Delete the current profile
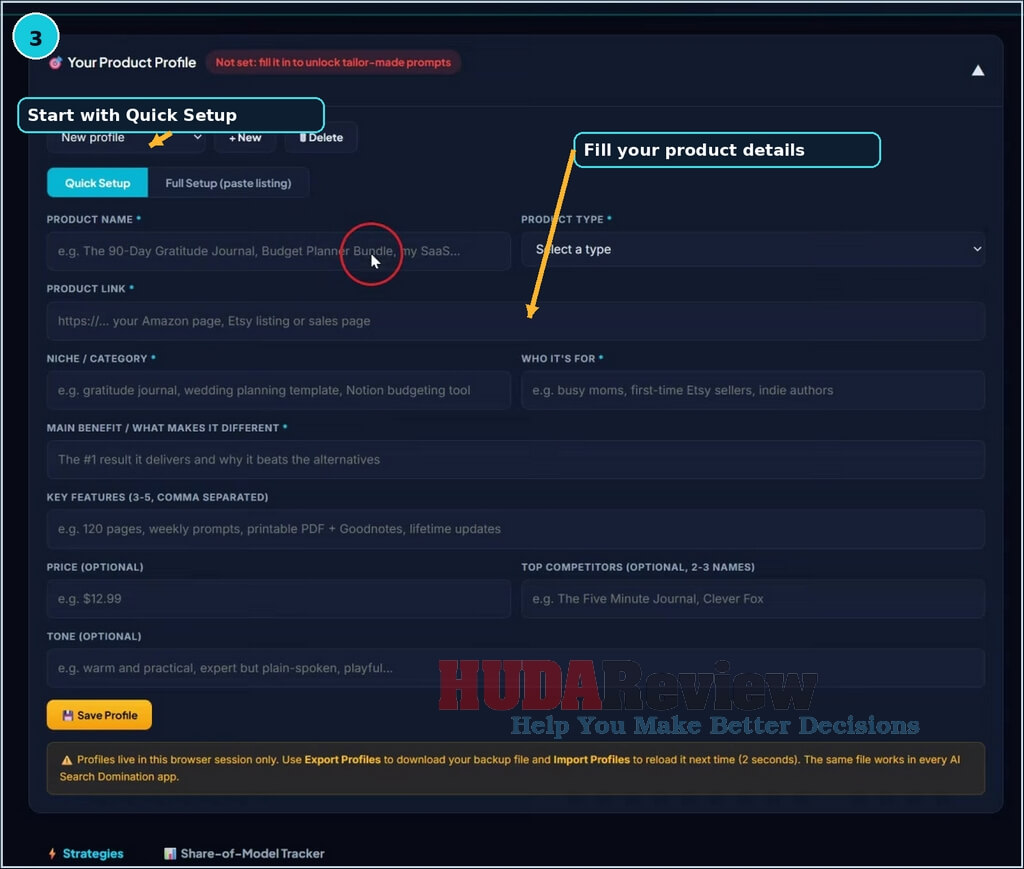The height and width of the screenshot is (869, 1024). coord(321,138)
